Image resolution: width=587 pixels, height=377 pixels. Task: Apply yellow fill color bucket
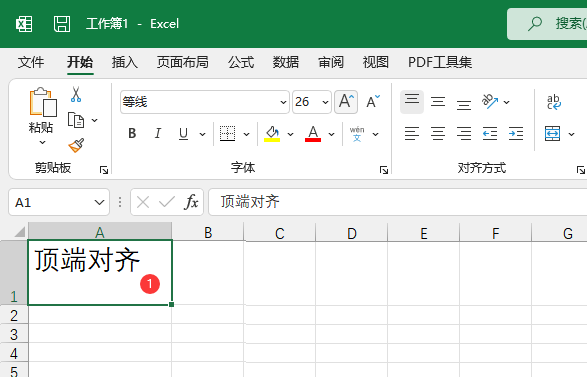pos(272,134)
